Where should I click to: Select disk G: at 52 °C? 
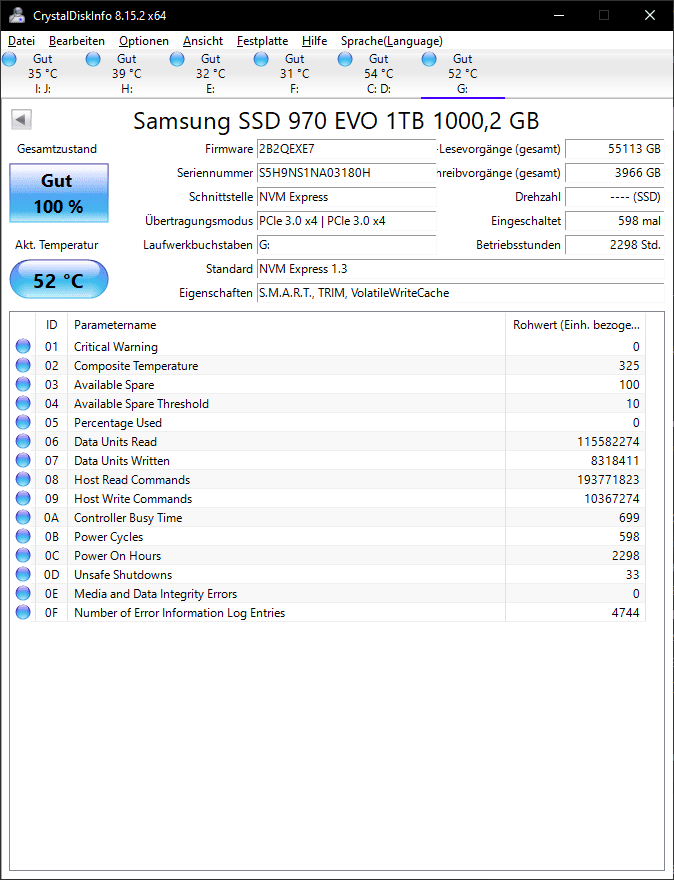(x=463, y=74)
